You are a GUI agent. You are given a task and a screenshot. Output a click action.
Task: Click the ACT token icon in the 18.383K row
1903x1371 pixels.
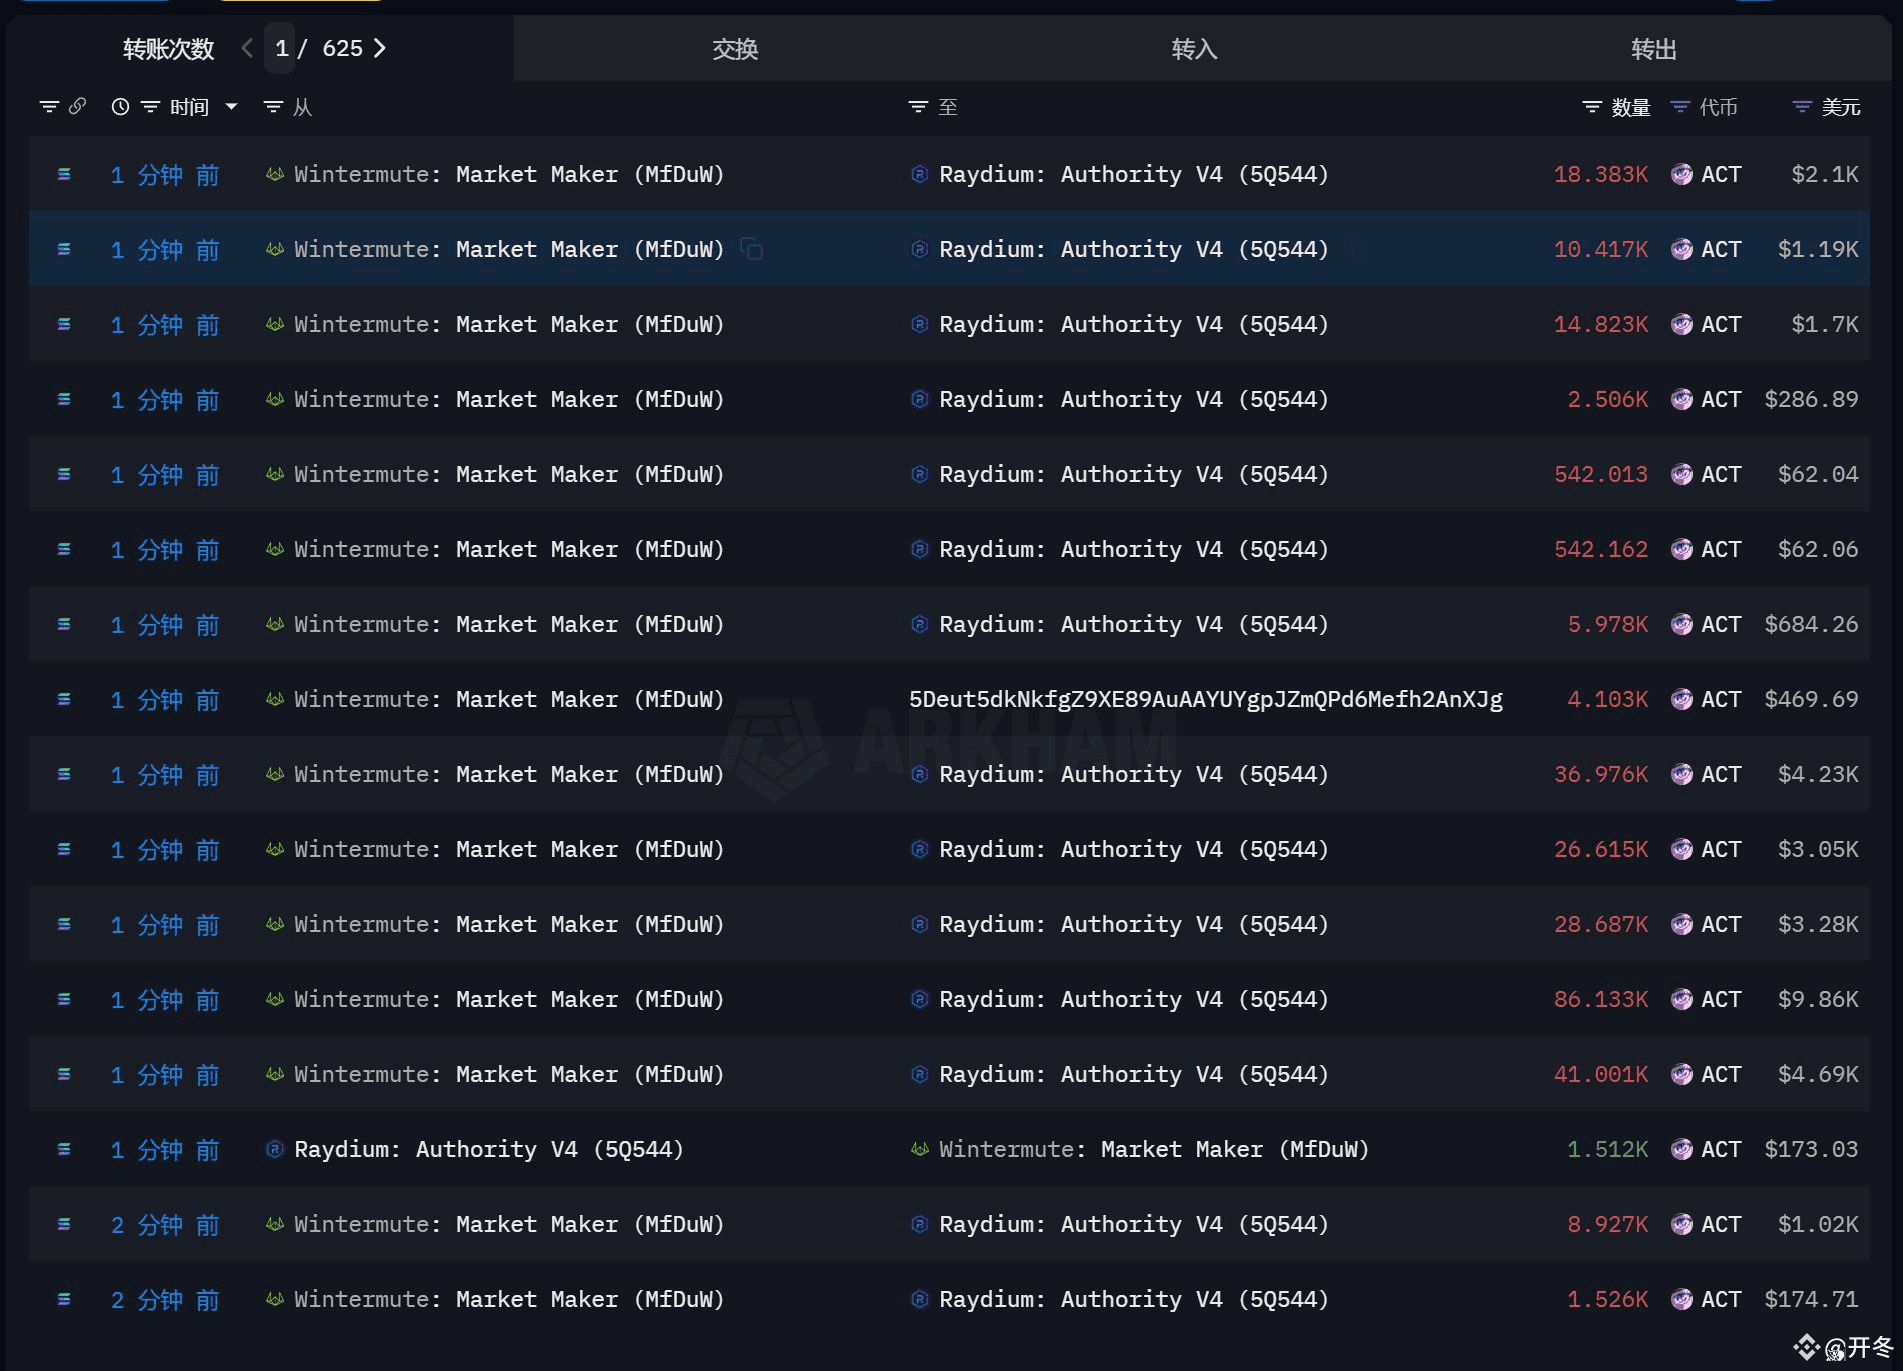(x=1682, y=174)
